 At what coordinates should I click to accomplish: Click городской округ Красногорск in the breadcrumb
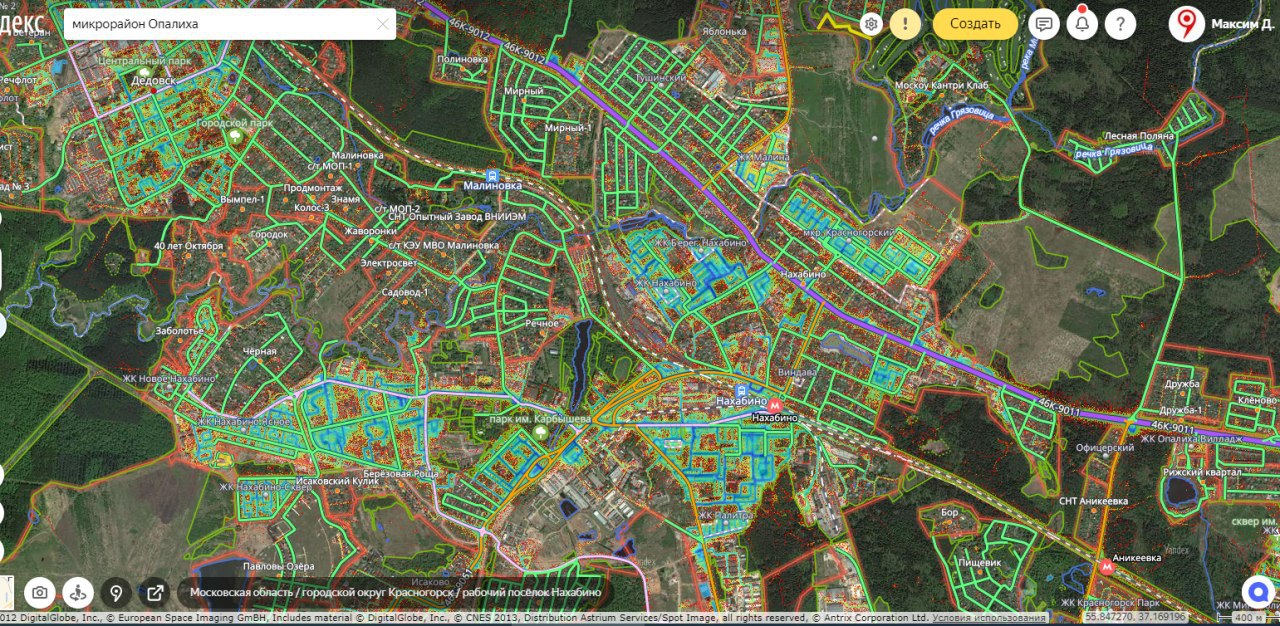click(x=379, y=592)
